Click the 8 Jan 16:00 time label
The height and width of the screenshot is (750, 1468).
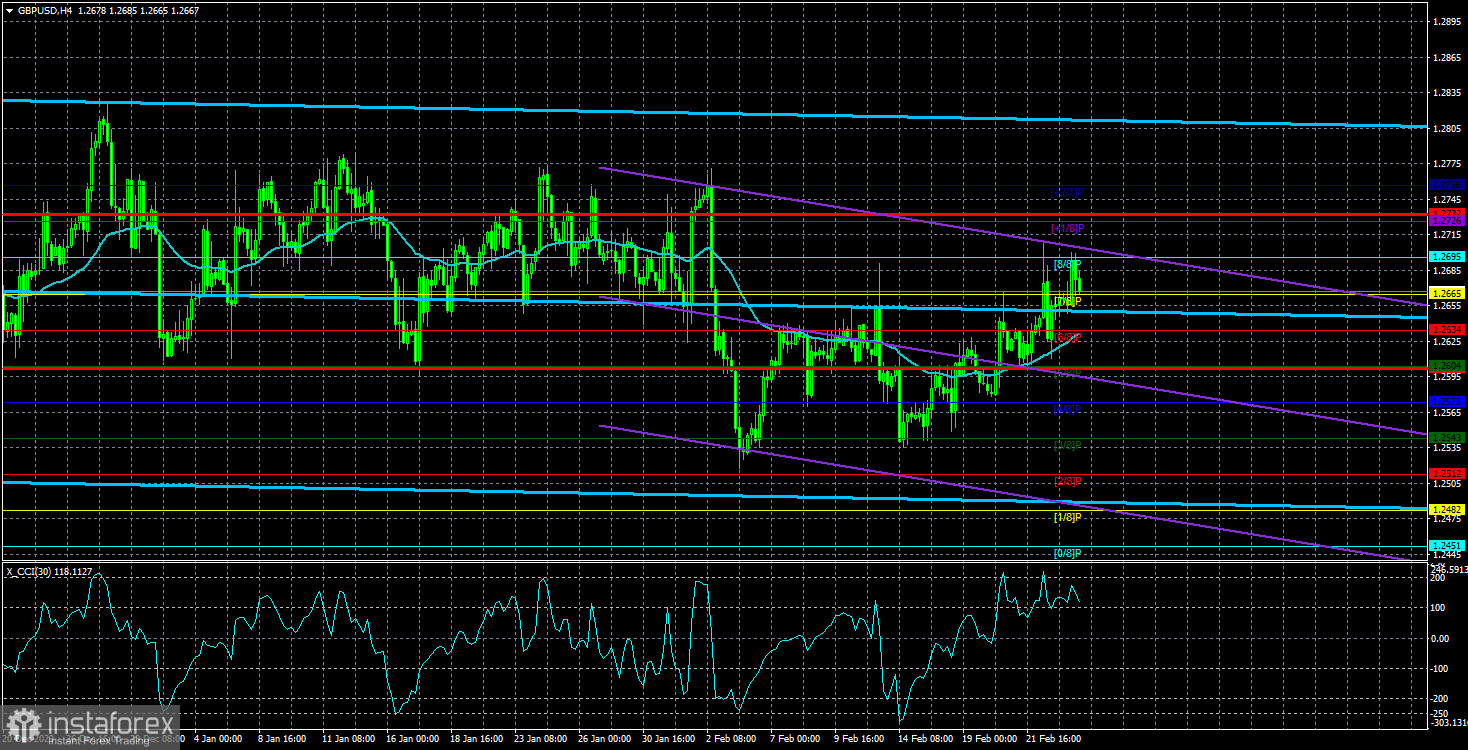(x=281, y=738)
